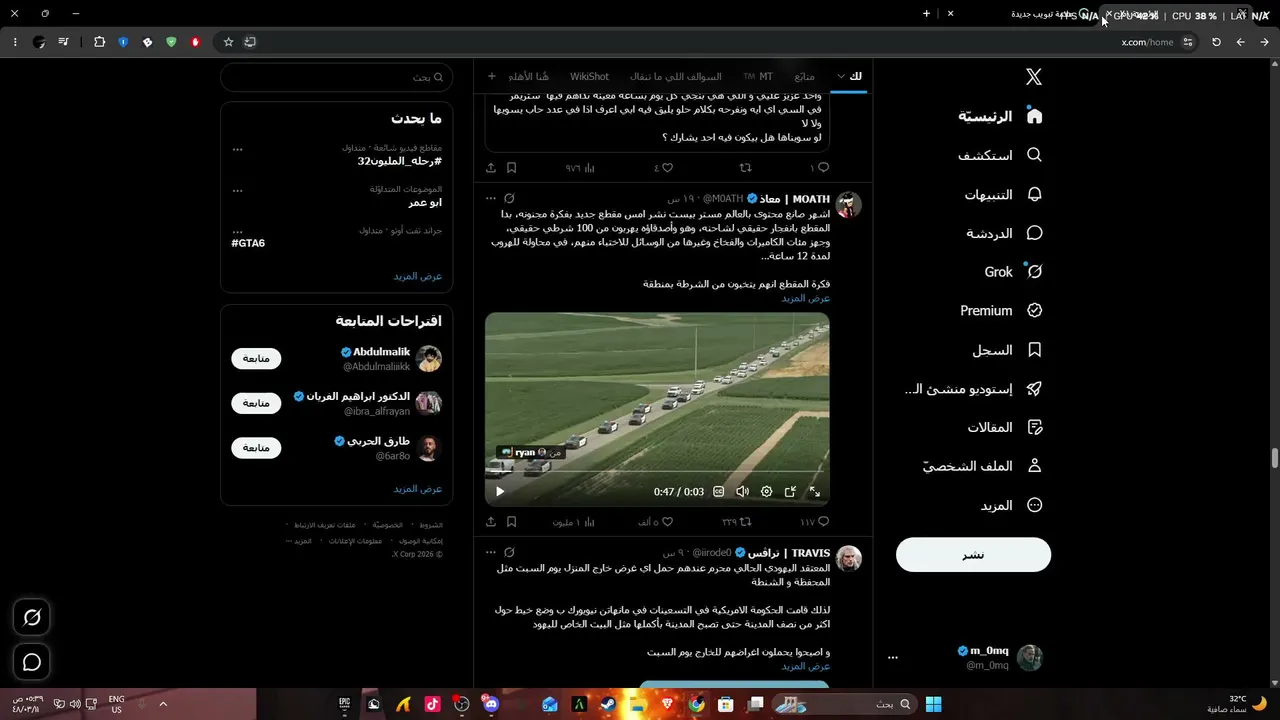Mute the video with the speaker icon

click(742, 491)
